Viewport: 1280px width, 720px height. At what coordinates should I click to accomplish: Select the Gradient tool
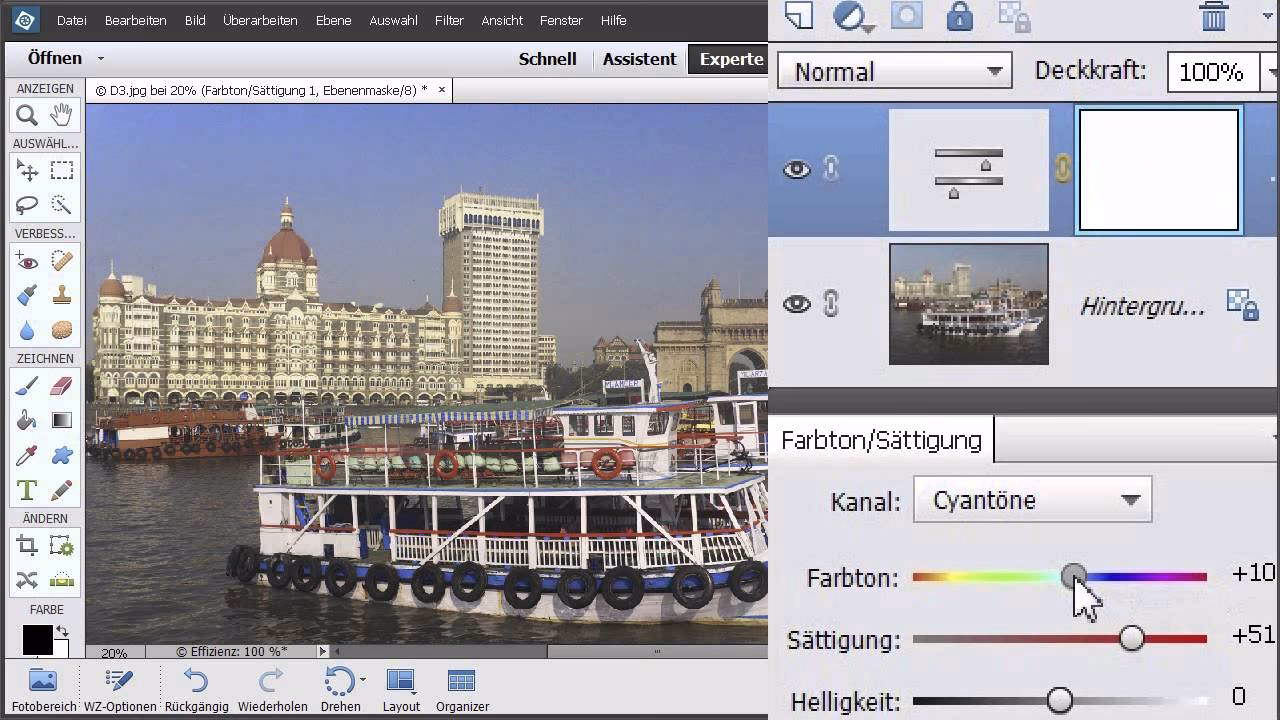62,420
